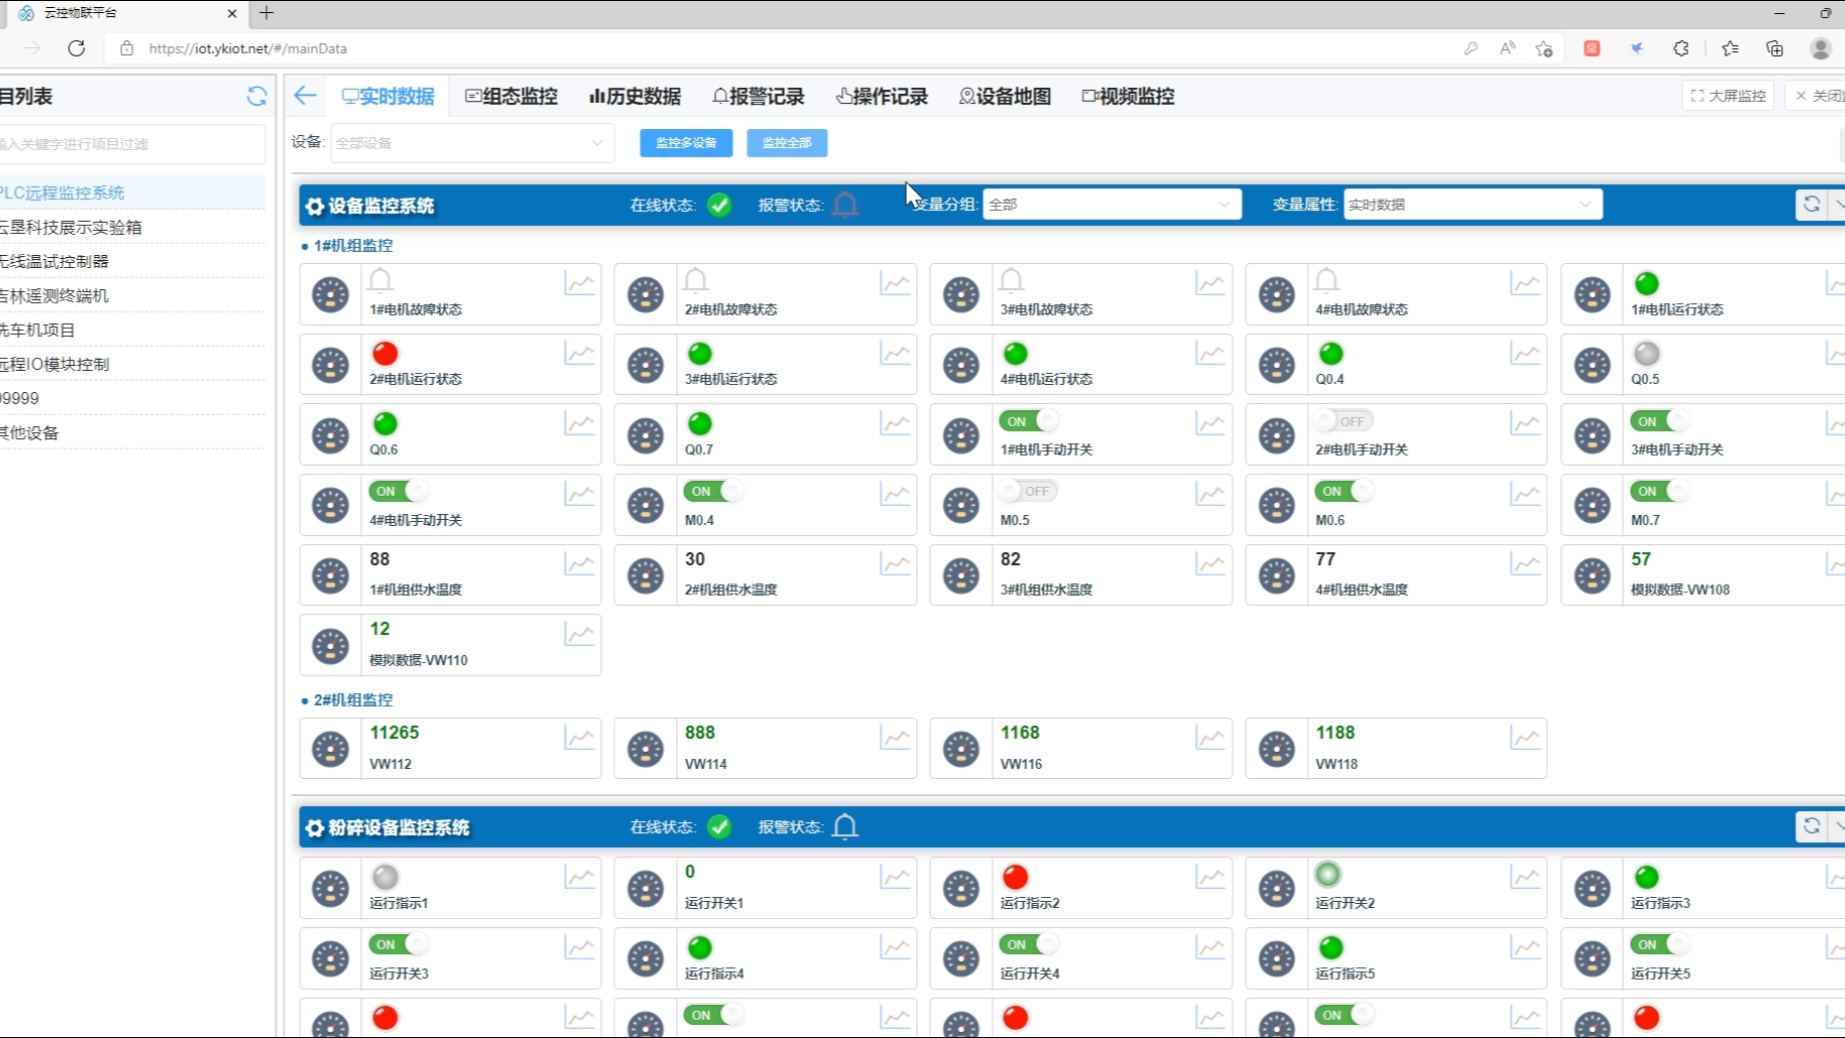Toggle the M0.4 switch
The height and width of the screenshot is (1038, 1845).
[x=713, y=491]
